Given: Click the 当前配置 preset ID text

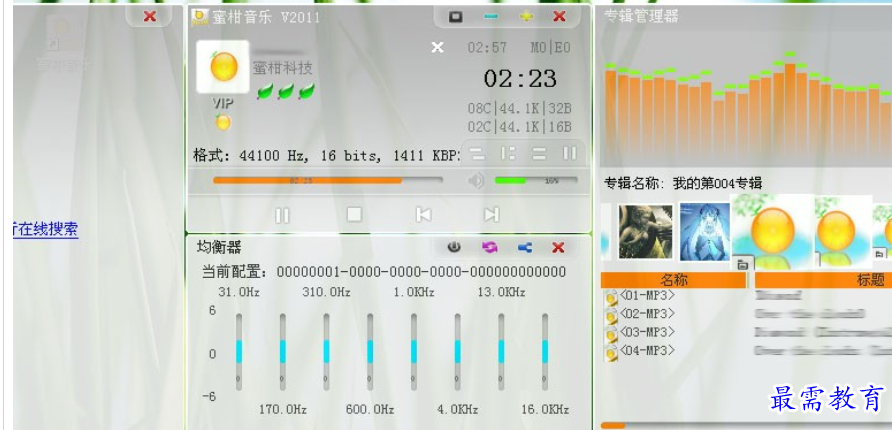Looking at the screenshot, I should coord(422,272).
